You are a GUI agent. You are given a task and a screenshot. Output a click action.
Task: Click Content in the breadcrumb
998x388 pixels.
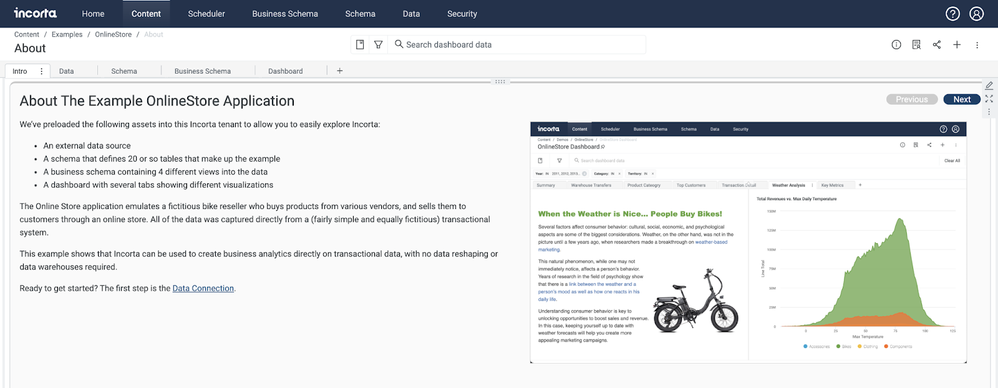27,34
